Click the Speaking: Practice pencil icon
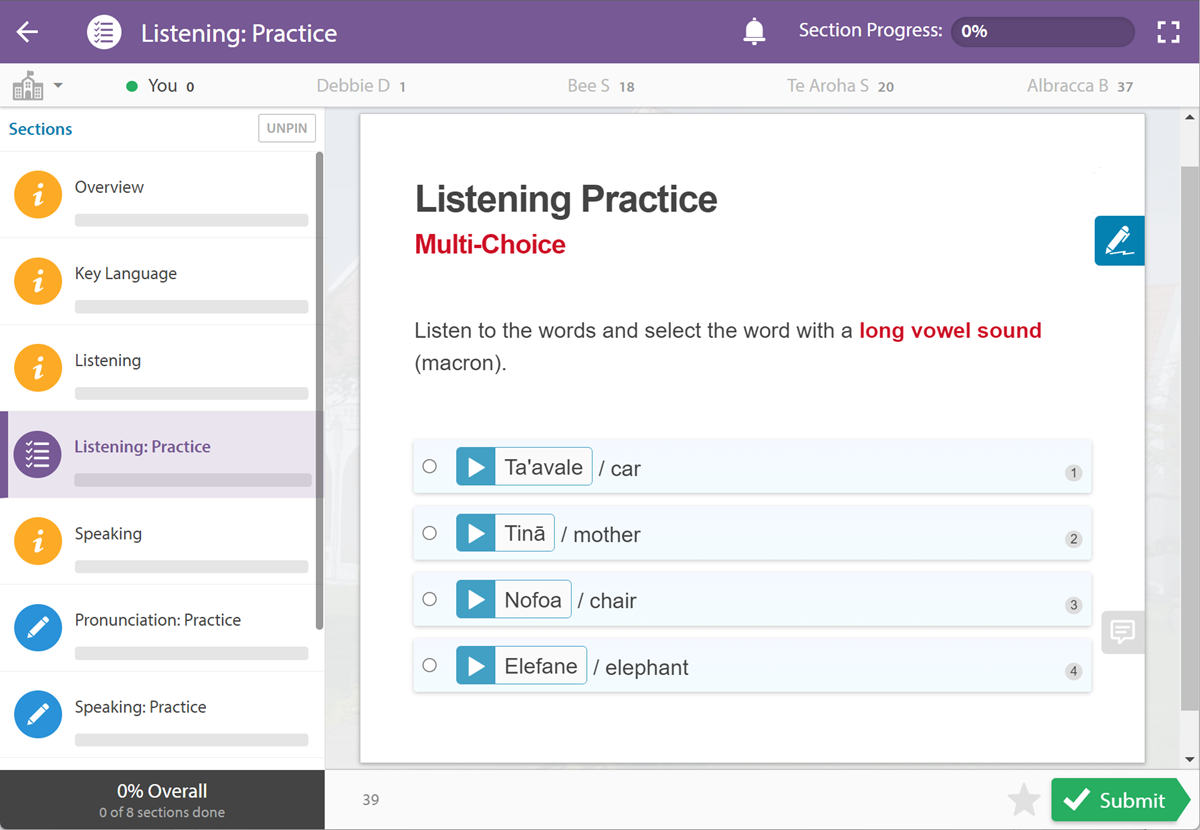 click(38, 714)
